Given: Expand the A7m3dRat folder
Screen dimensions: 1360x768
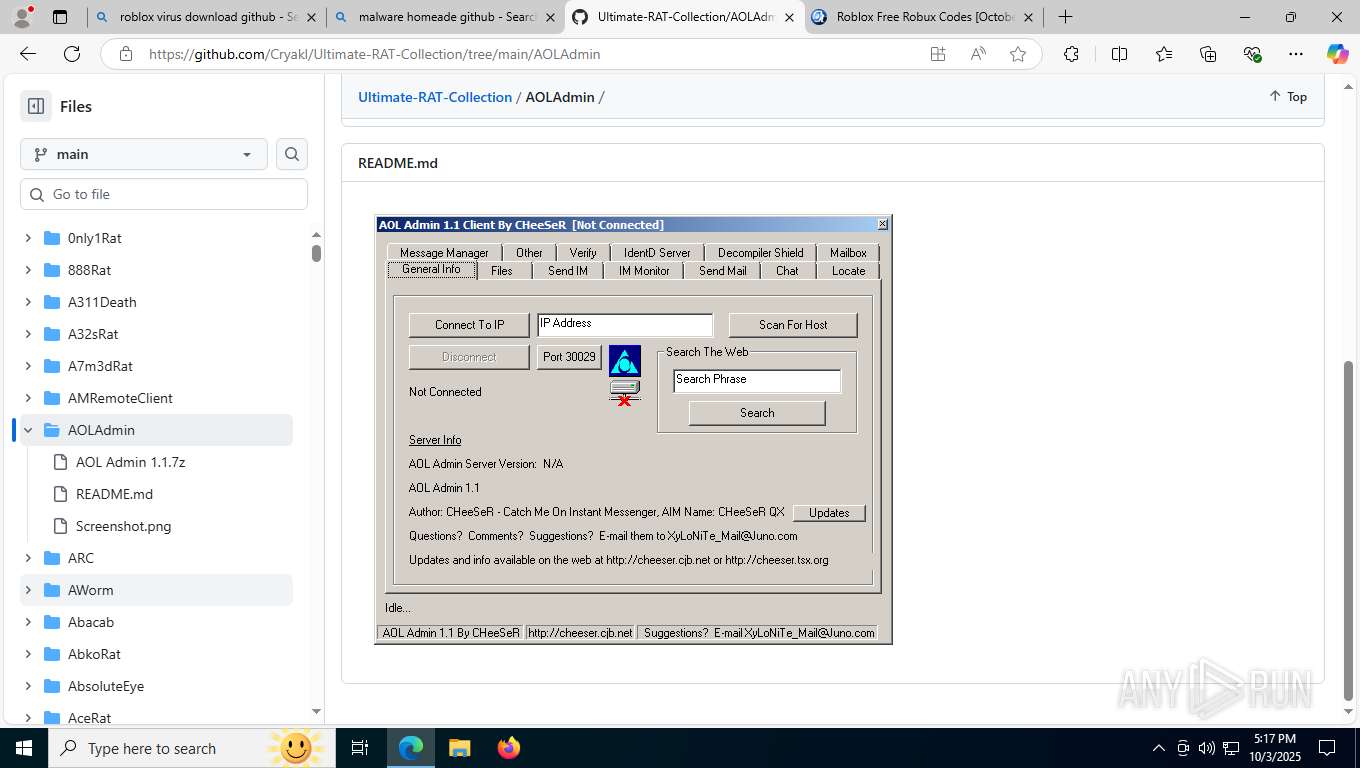Looking at the screenshot, I should point(28,366).
